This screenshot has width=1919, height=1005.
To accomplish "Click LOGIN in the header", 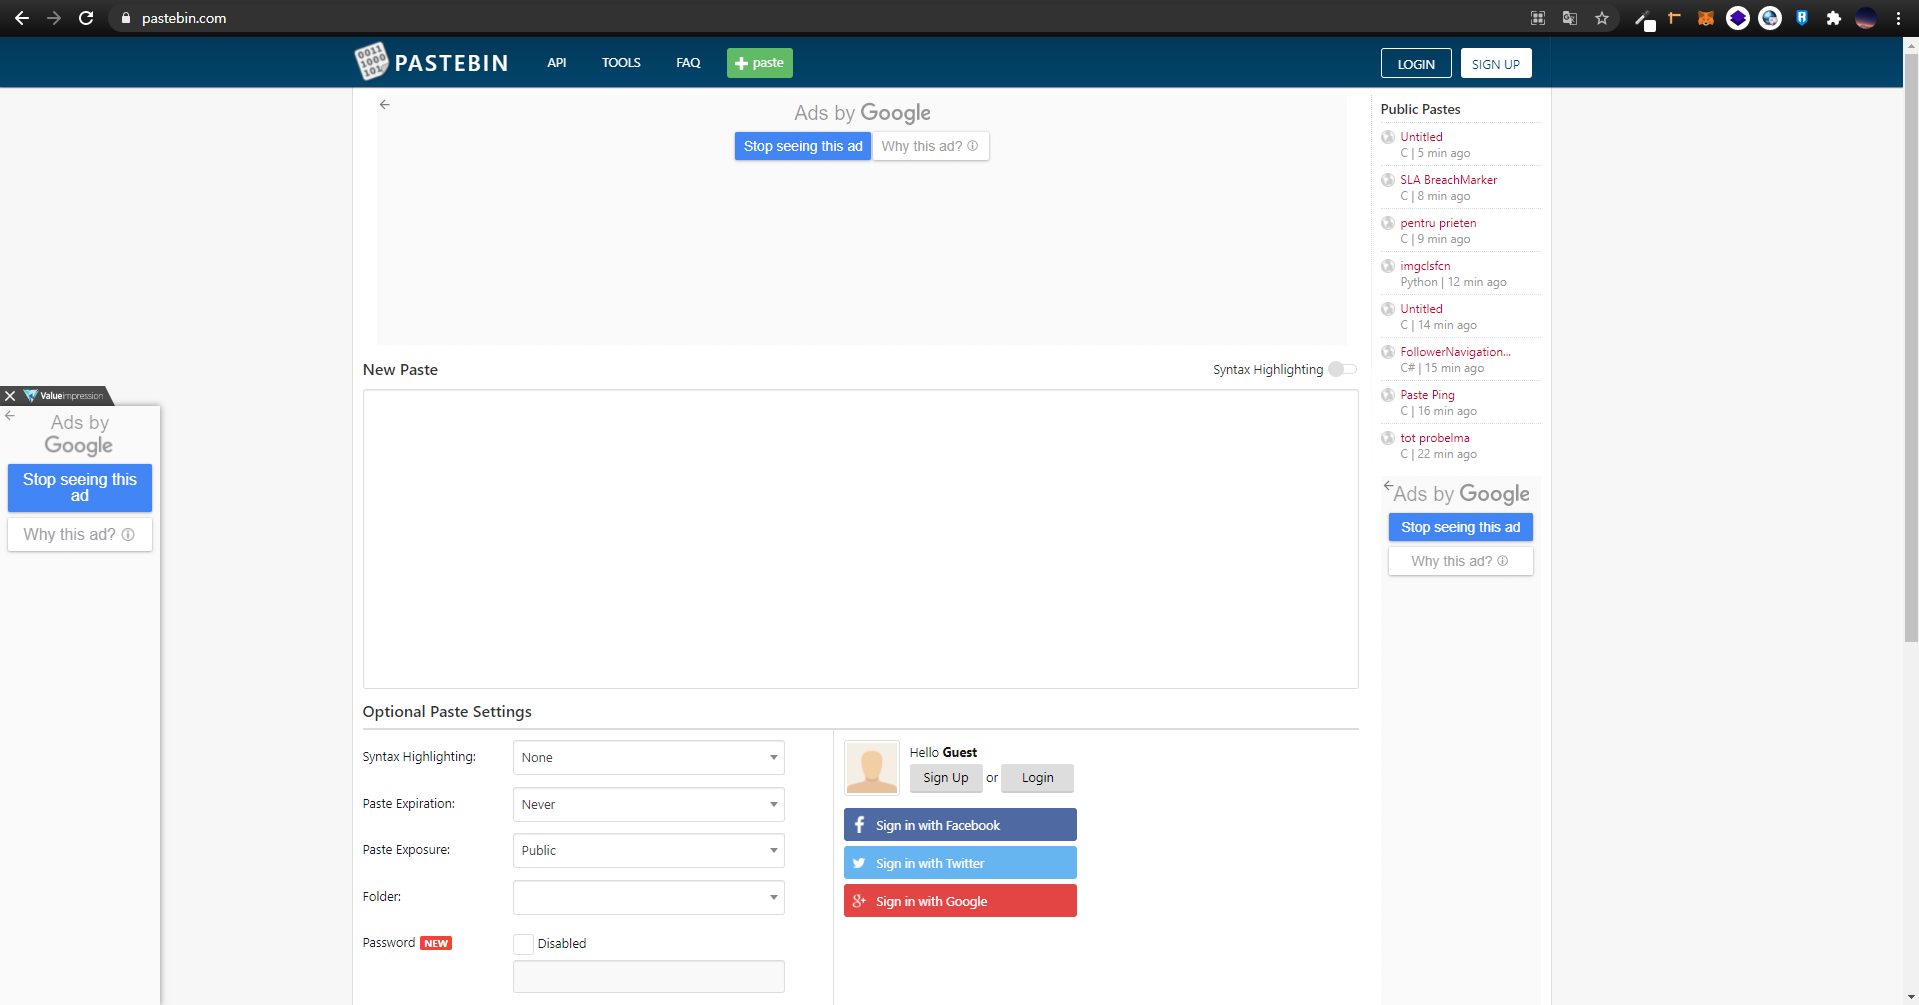I will pyautogui.click(x=1416, y=63).
